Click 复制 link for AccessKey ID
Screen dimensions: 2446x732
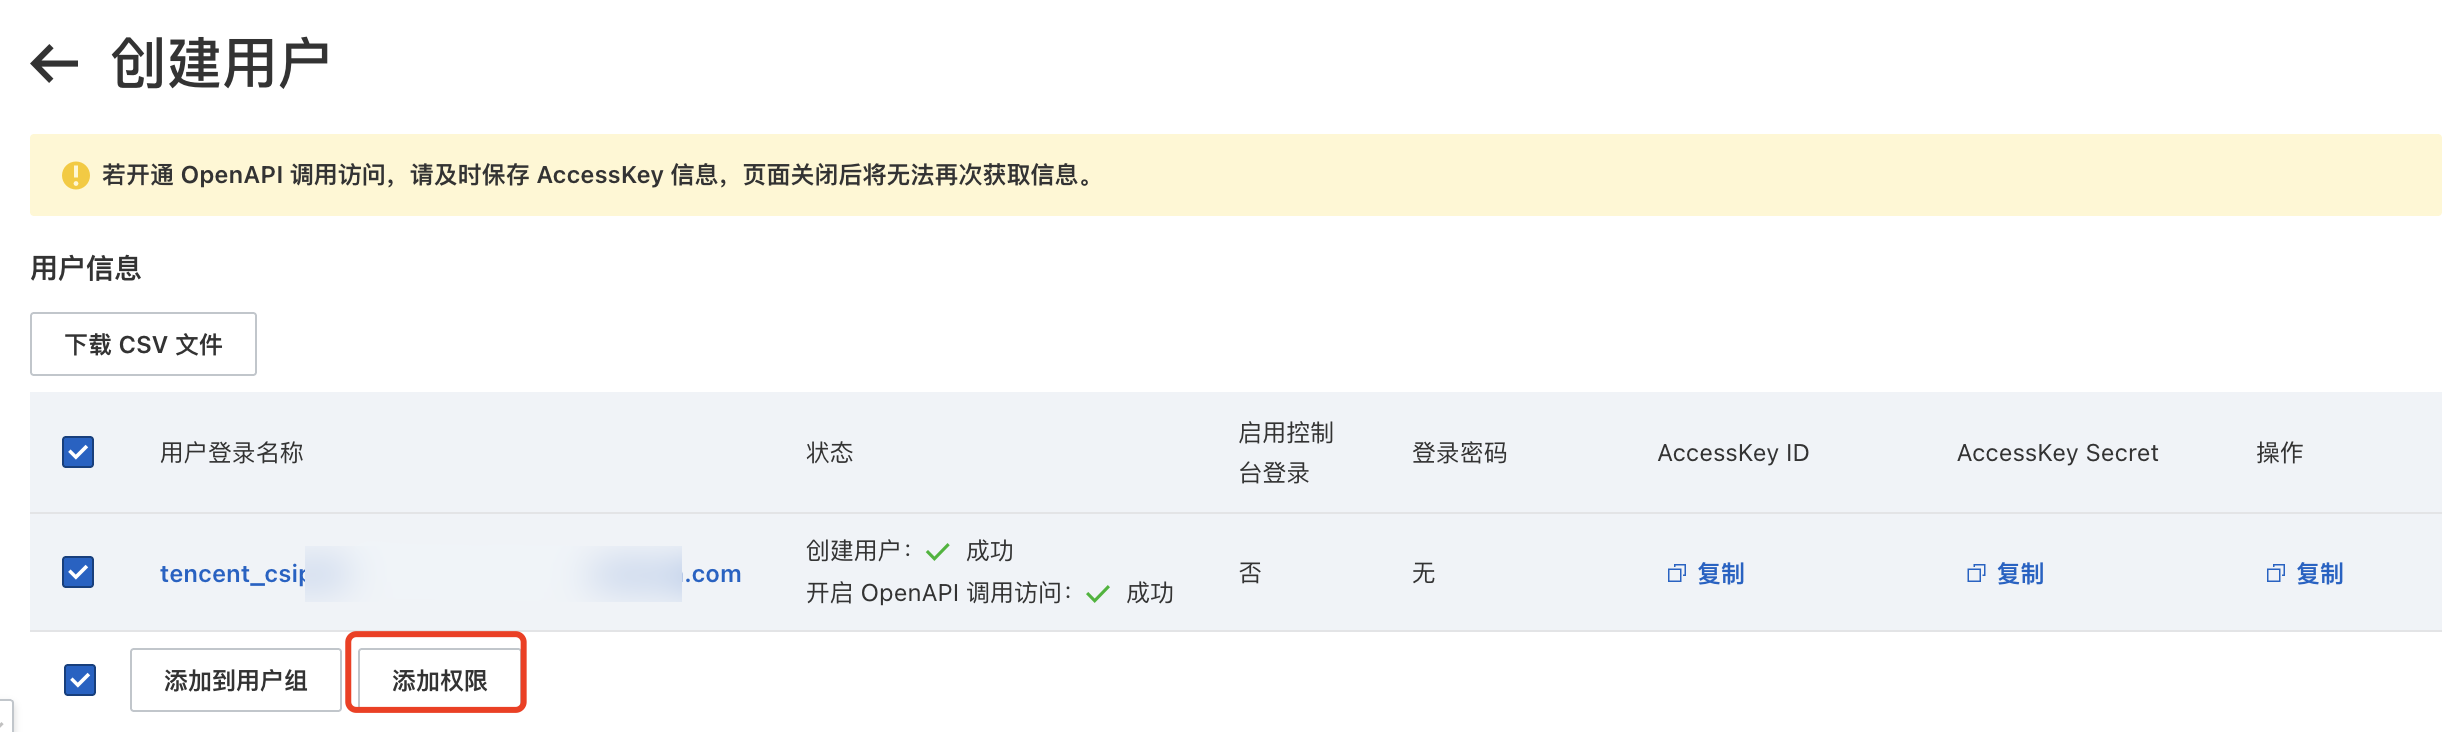pyautogui.click(x=1720, y=573)
